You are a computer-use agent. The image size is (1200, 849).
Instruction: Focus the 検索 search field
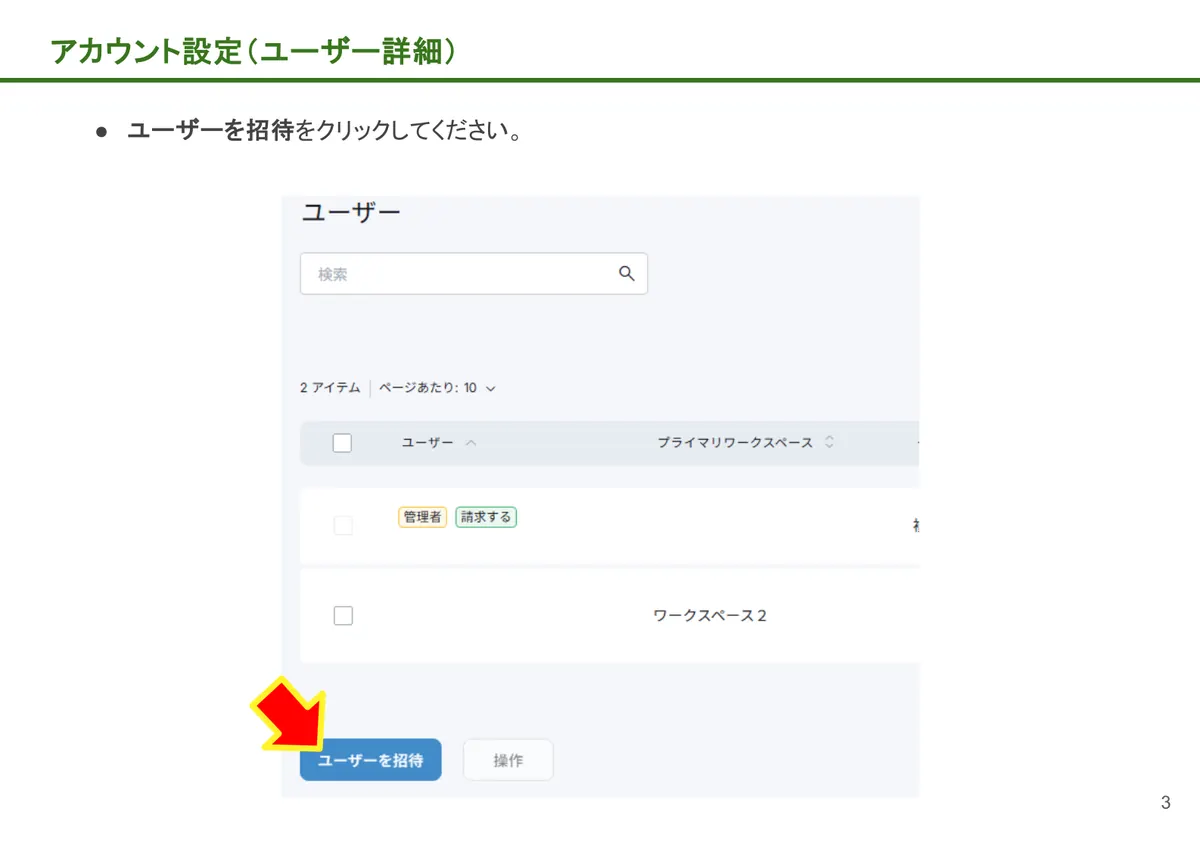tap(473, 274)
